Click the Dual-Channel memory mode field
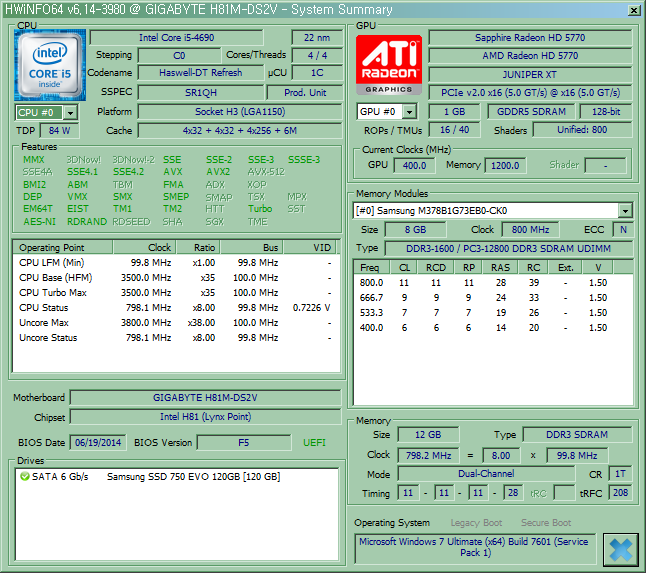Screen dimensions: 646x573 (486, 474)
